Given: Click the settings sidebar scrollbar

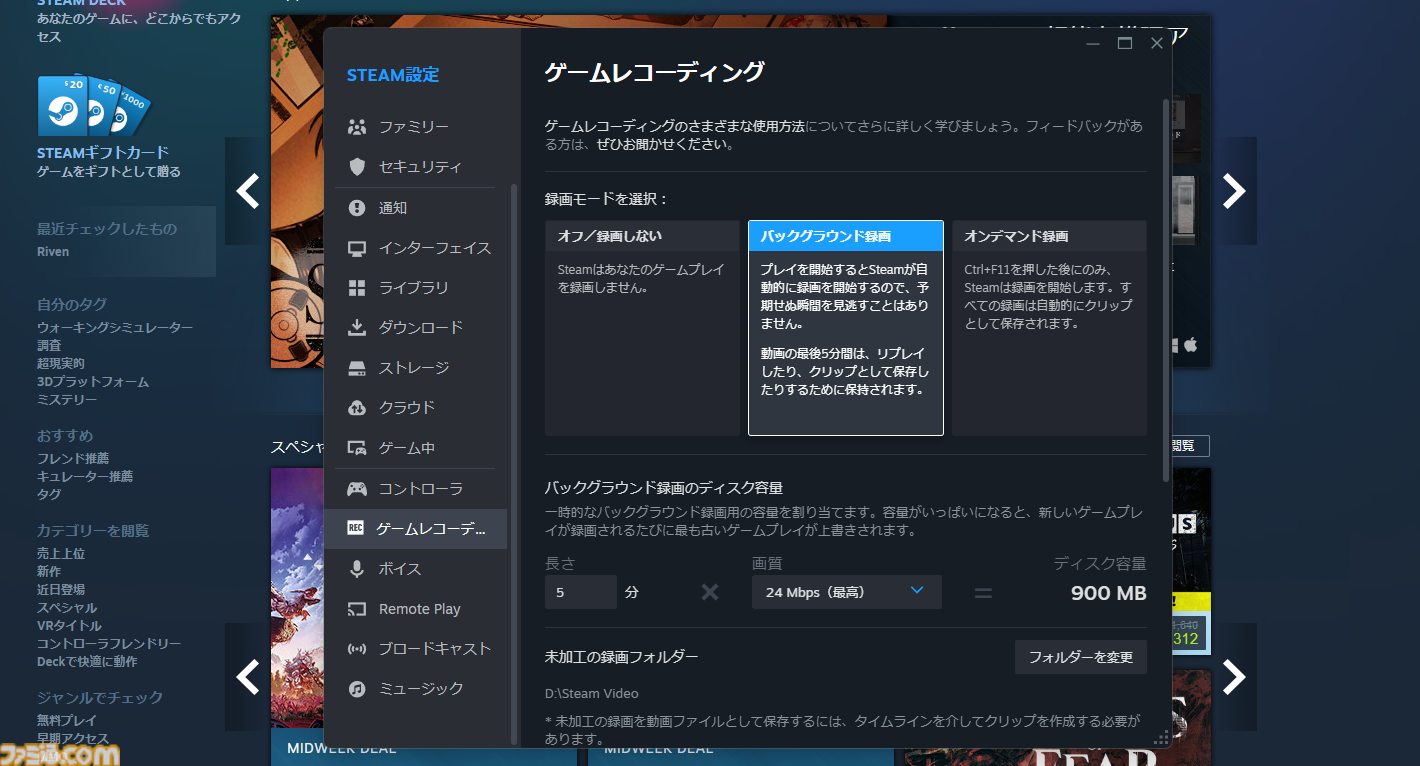Looking at the screenshot, I should click(x=514, y=464).
